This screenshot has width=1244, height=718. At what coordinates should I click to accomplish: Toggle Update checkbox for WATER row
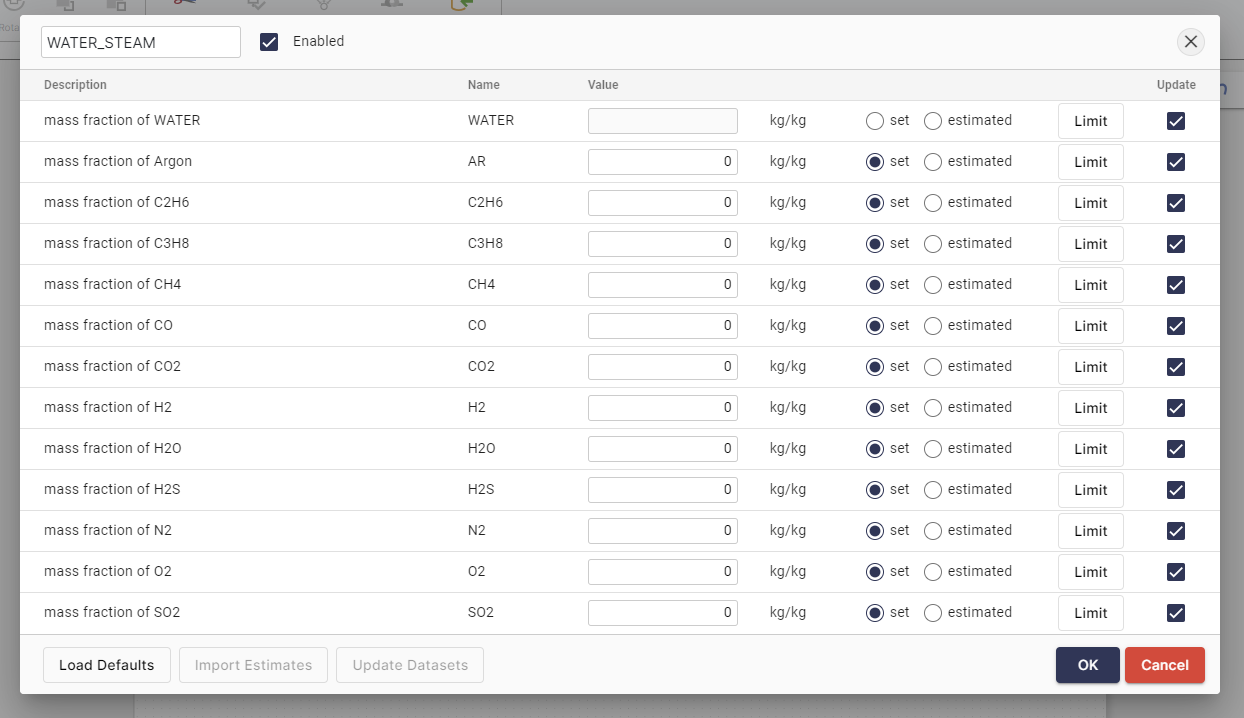1176,121
